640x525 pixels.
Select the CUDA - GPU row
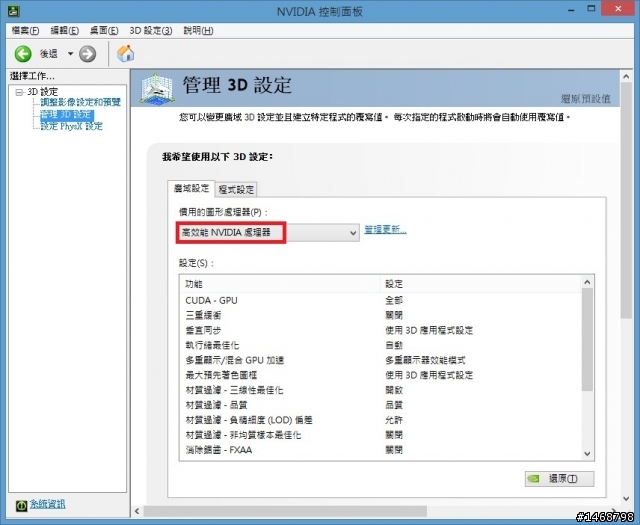pos(380,300)
